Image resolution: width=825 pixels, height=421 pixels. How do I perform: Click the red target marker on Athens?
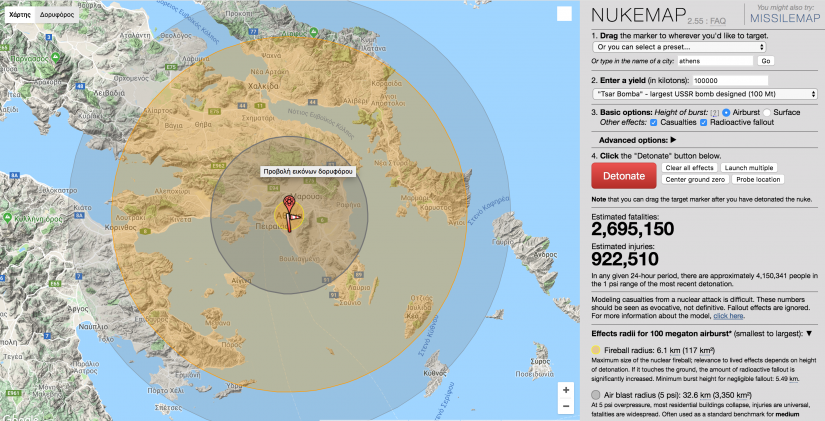click(289, 207)
